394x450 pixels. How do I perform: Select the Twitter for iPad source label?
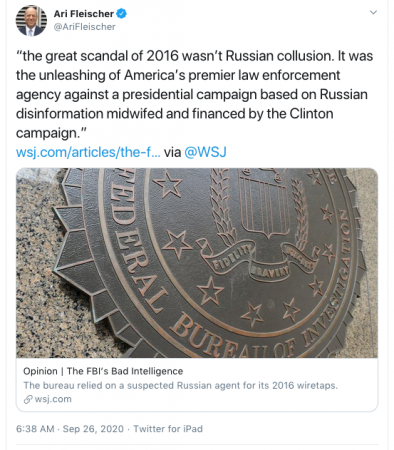click(168, 429)
